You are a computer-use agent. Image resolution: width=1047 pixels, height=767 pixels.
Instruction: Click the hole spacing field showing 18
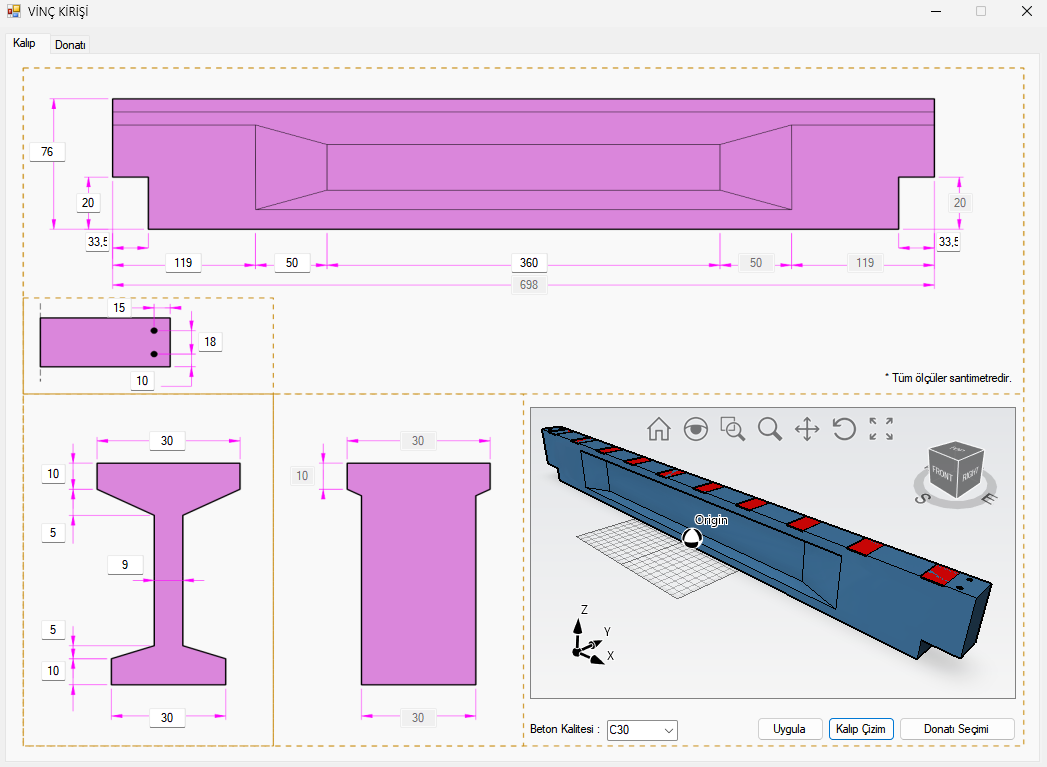click(x=210, y=342)
